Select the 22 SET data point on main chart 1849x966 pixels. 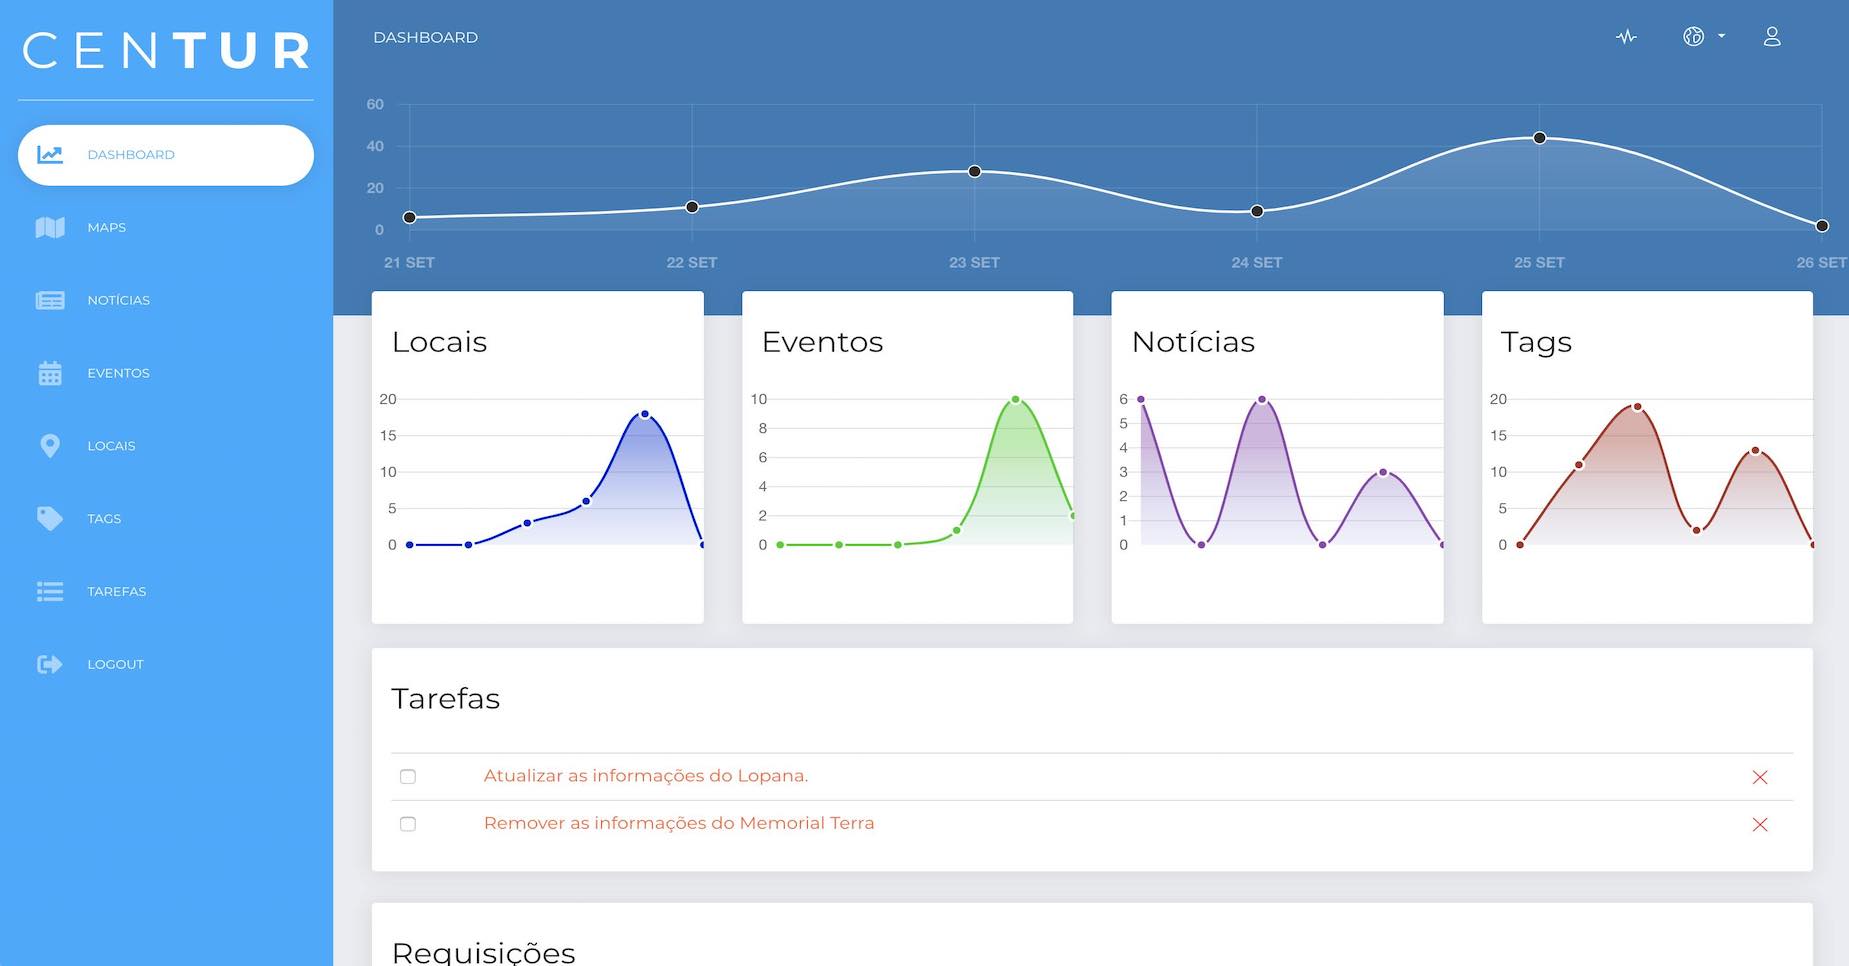(x=692, y=207)
